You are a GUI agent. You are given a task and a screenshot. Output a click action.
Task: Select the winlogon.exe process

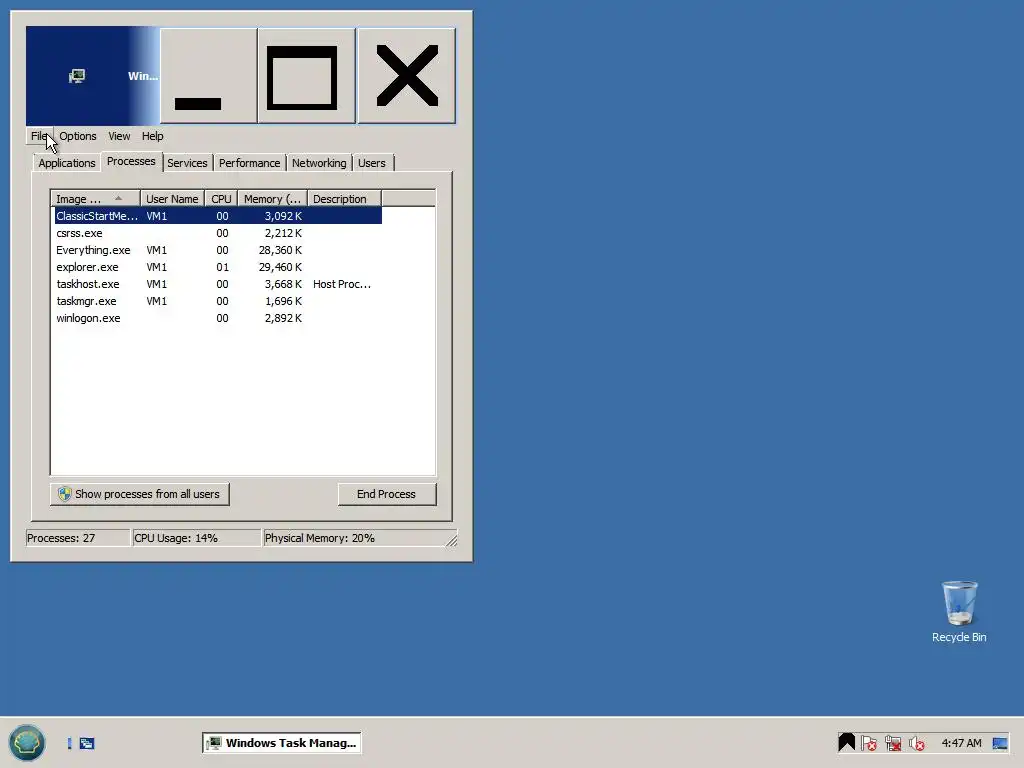pyautogui.click(x=218, y=318)
